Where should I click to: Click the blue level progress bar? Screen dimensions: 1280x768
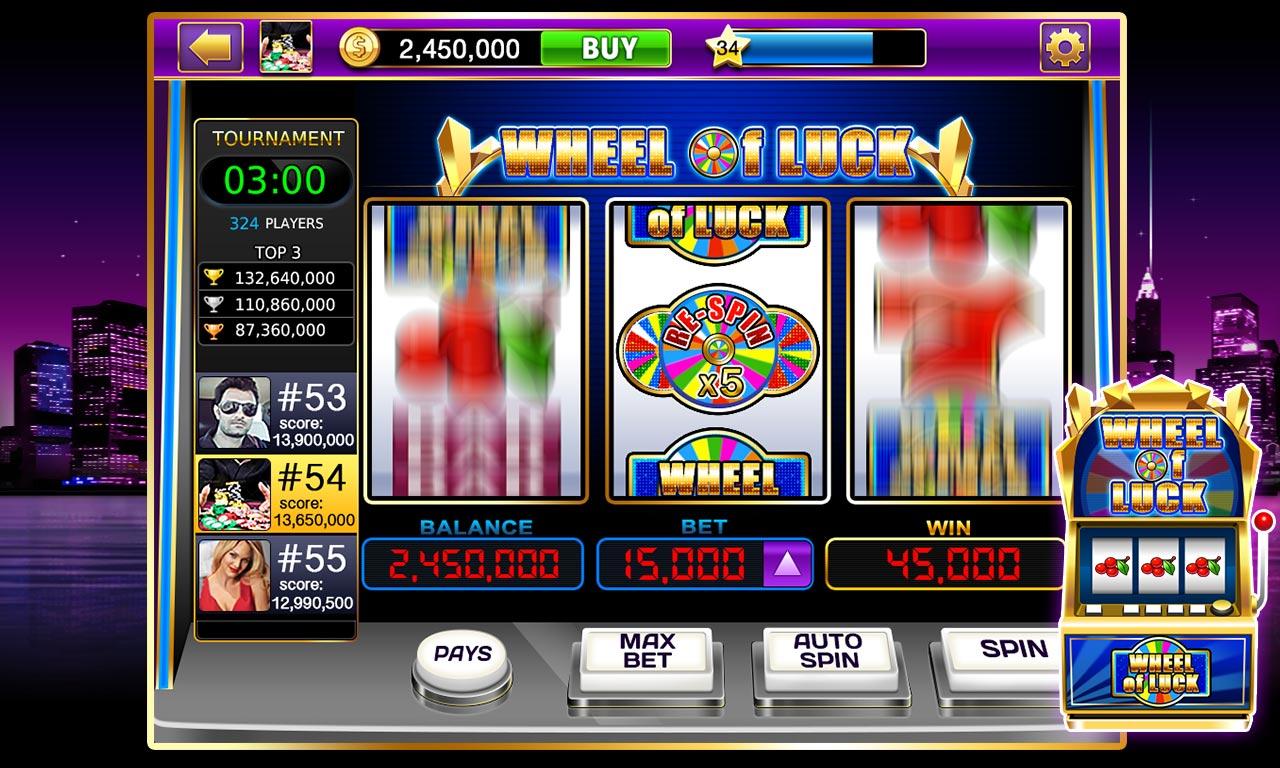tap(807, 48)
